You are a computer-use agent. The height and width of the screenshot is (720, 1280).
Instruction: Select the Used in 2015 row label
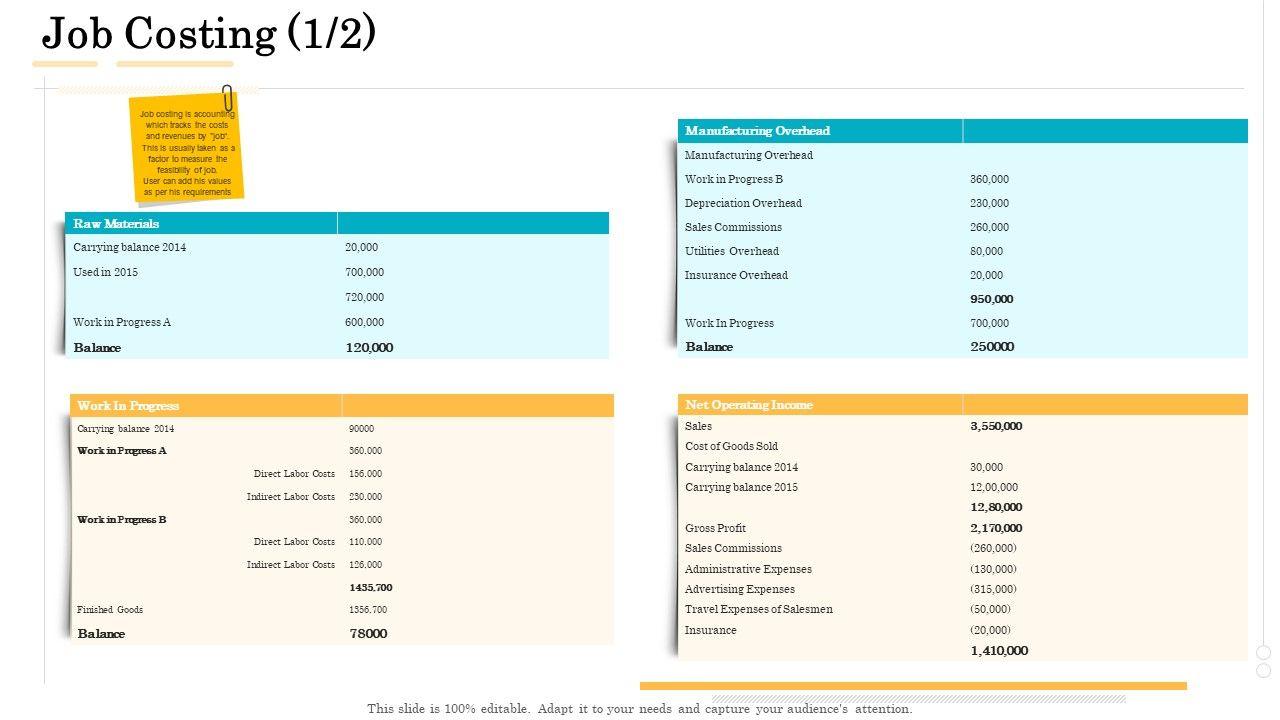pos(105,272)
